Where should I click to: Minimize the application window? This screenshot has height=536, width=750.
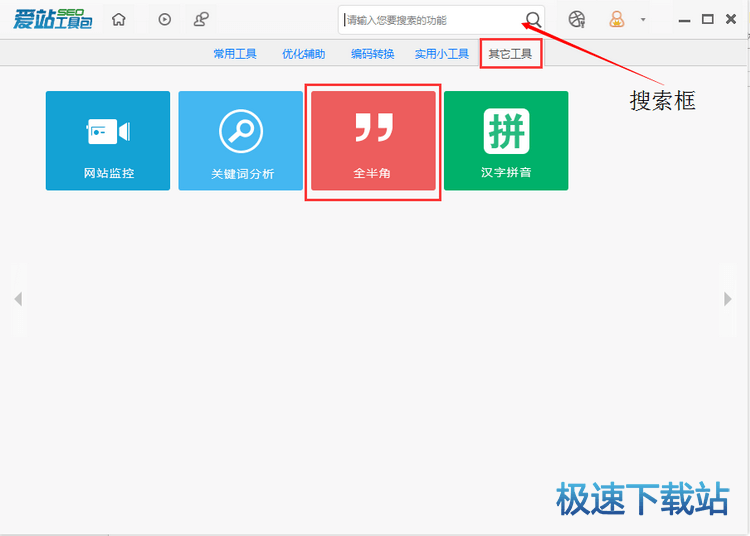684,20
